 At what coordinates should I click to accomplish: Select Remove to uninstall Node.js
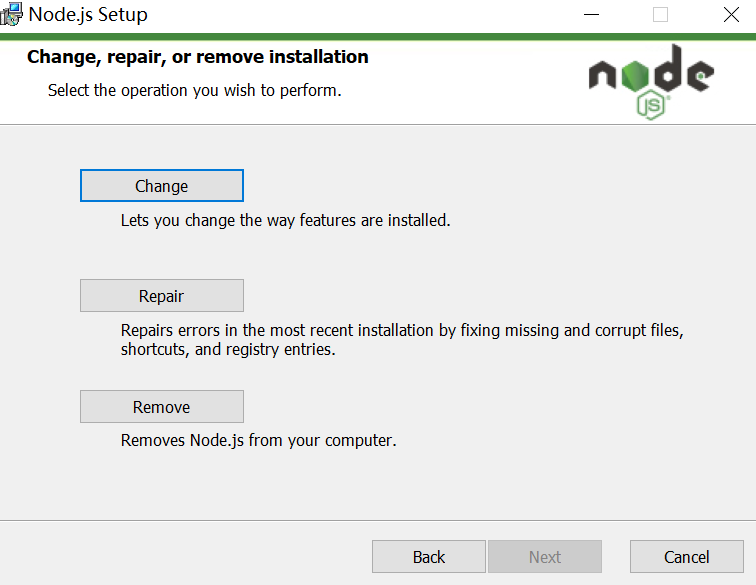coord(162,407)
